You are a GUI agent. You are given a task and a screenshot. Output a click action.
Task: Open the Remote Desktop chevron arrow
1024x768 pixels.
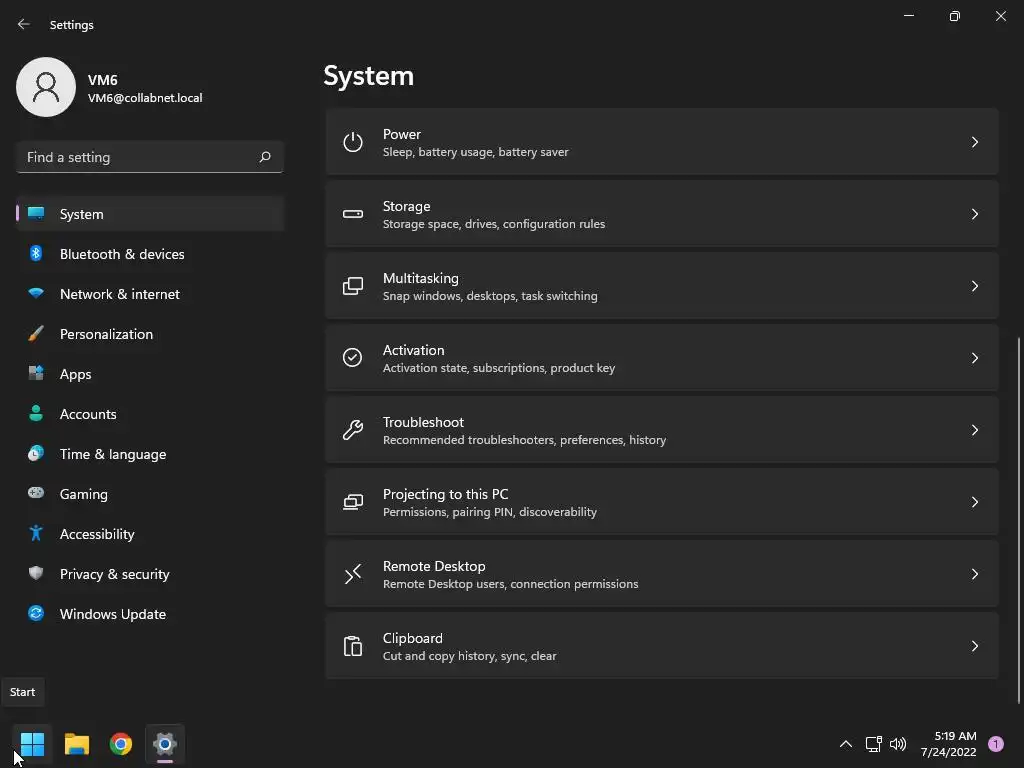[974, 574]
